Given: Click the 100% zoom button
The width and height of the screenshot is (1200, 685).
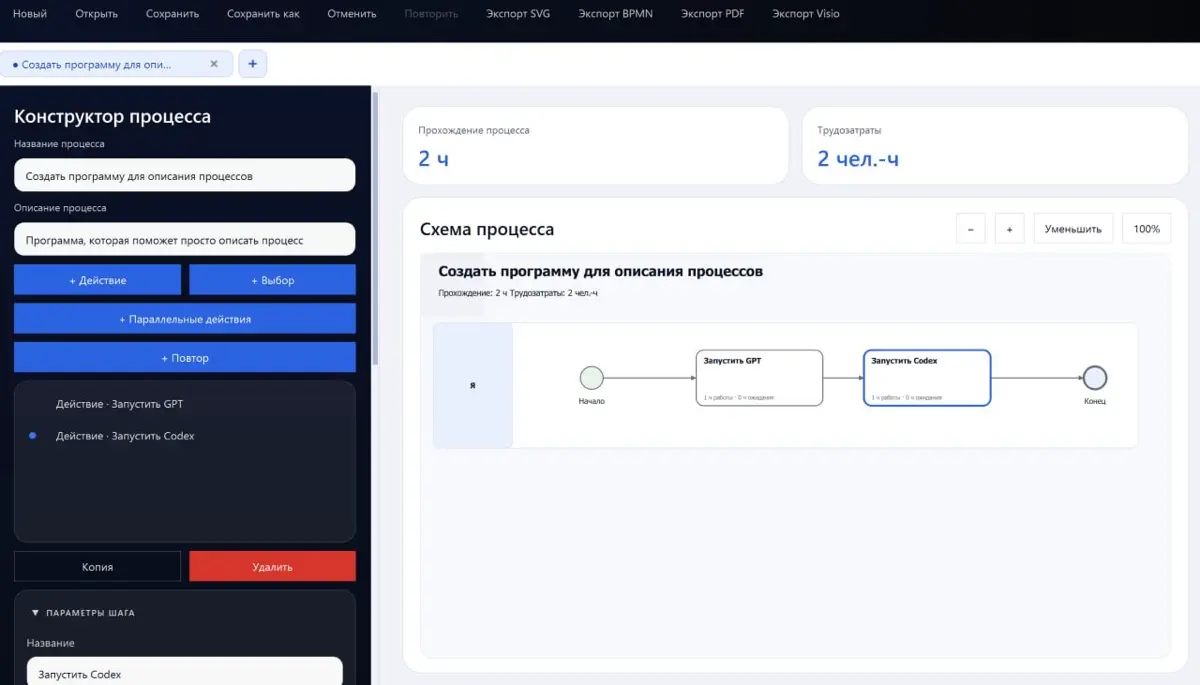Looking at the screenshot, I should pos(1146,229).
